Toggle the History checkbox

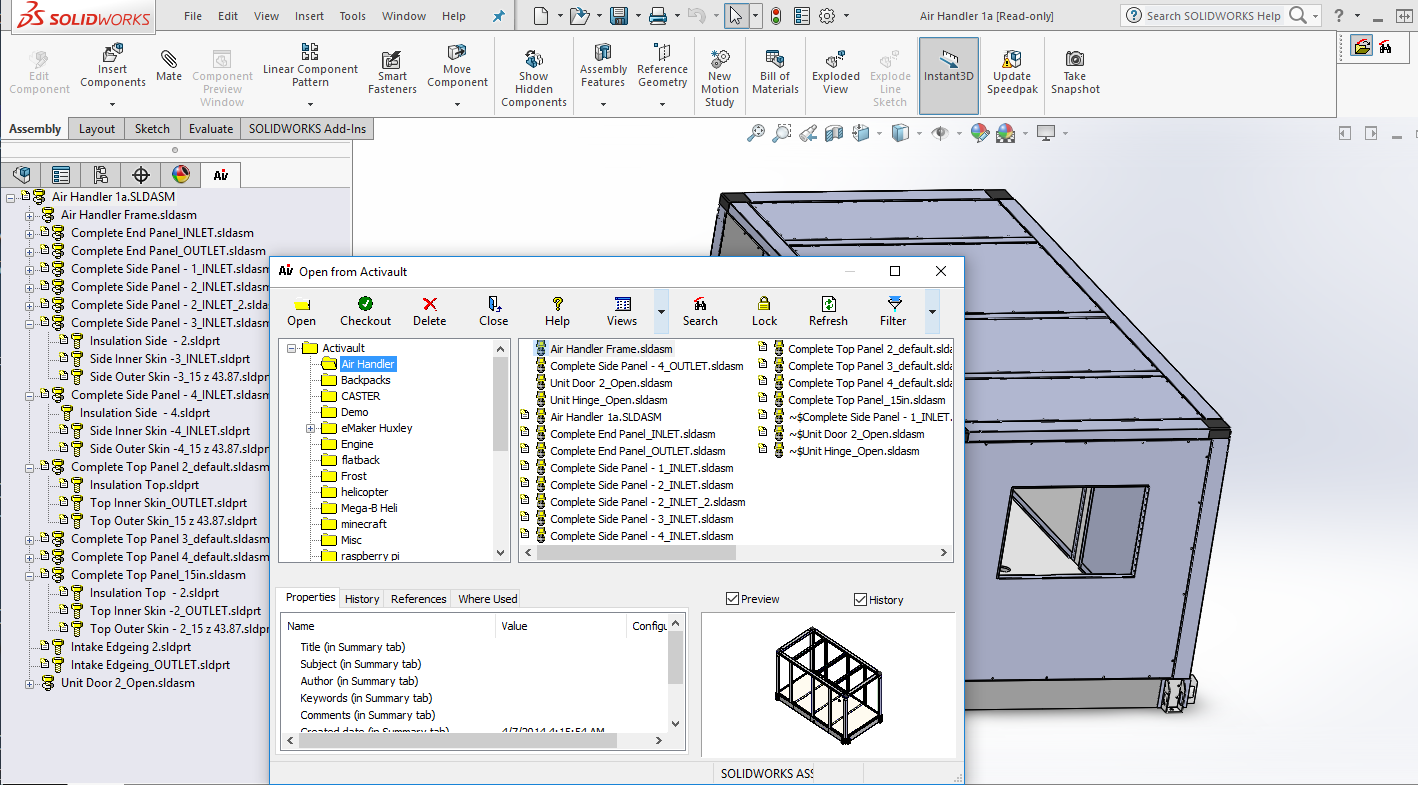(x=860, y=599)
